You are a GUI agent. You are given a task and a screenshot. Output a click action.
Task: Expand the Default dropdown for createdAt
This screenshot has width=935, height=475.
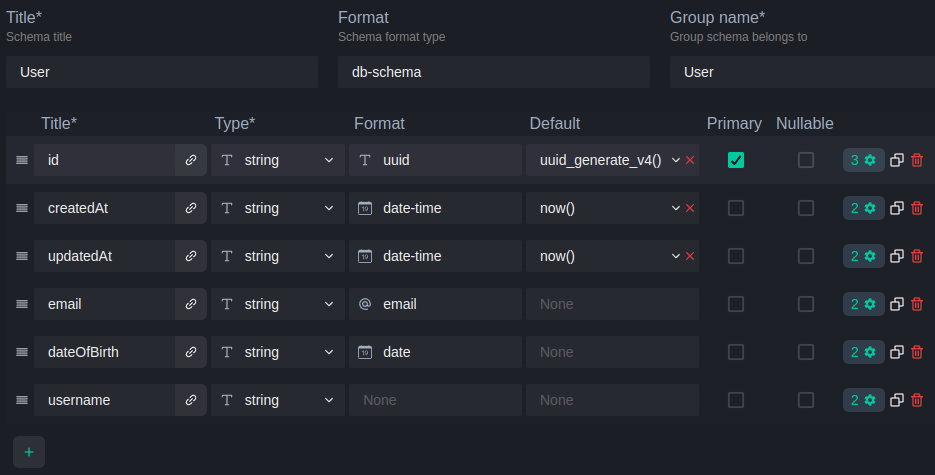676,208
